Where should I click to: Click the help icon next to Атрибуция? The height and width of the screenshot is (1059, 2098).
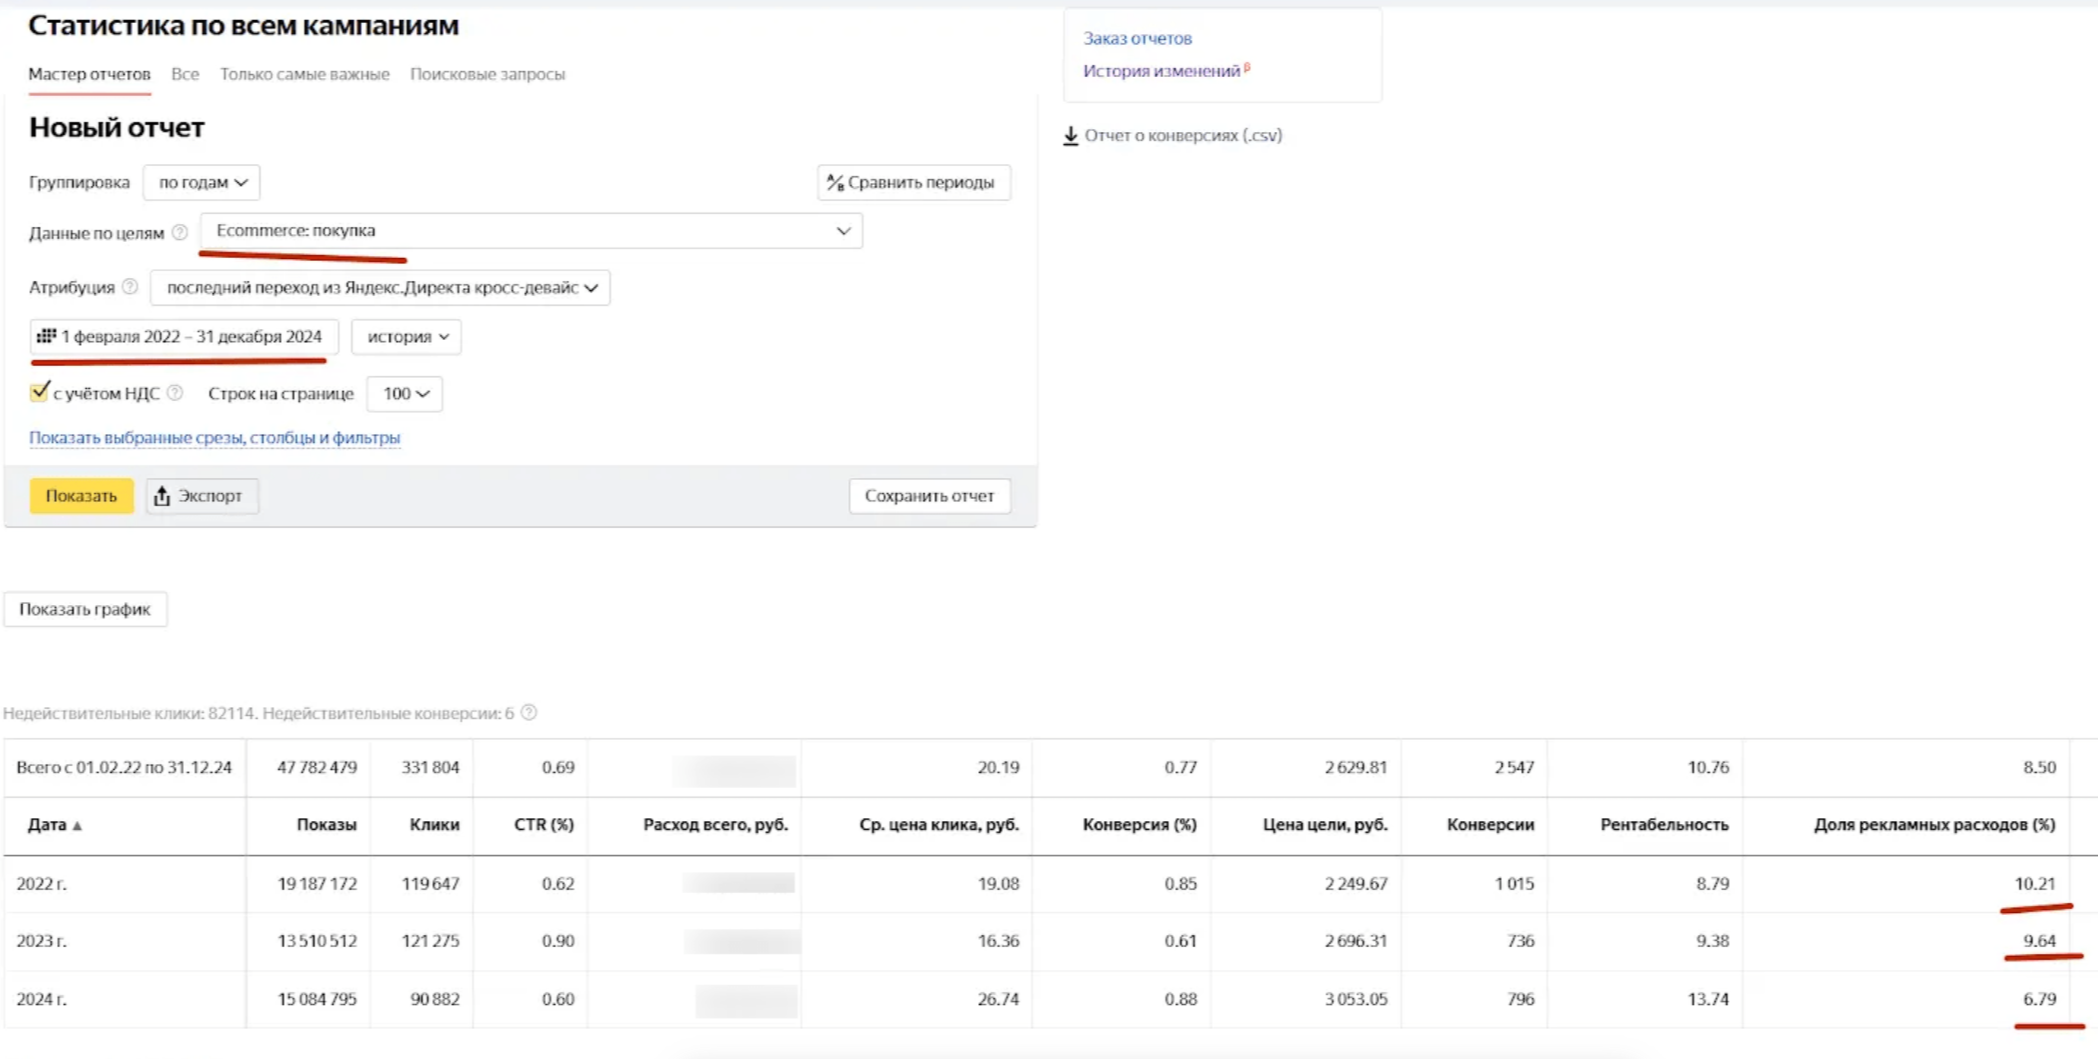pyautogui.click(x=130, y=287)
